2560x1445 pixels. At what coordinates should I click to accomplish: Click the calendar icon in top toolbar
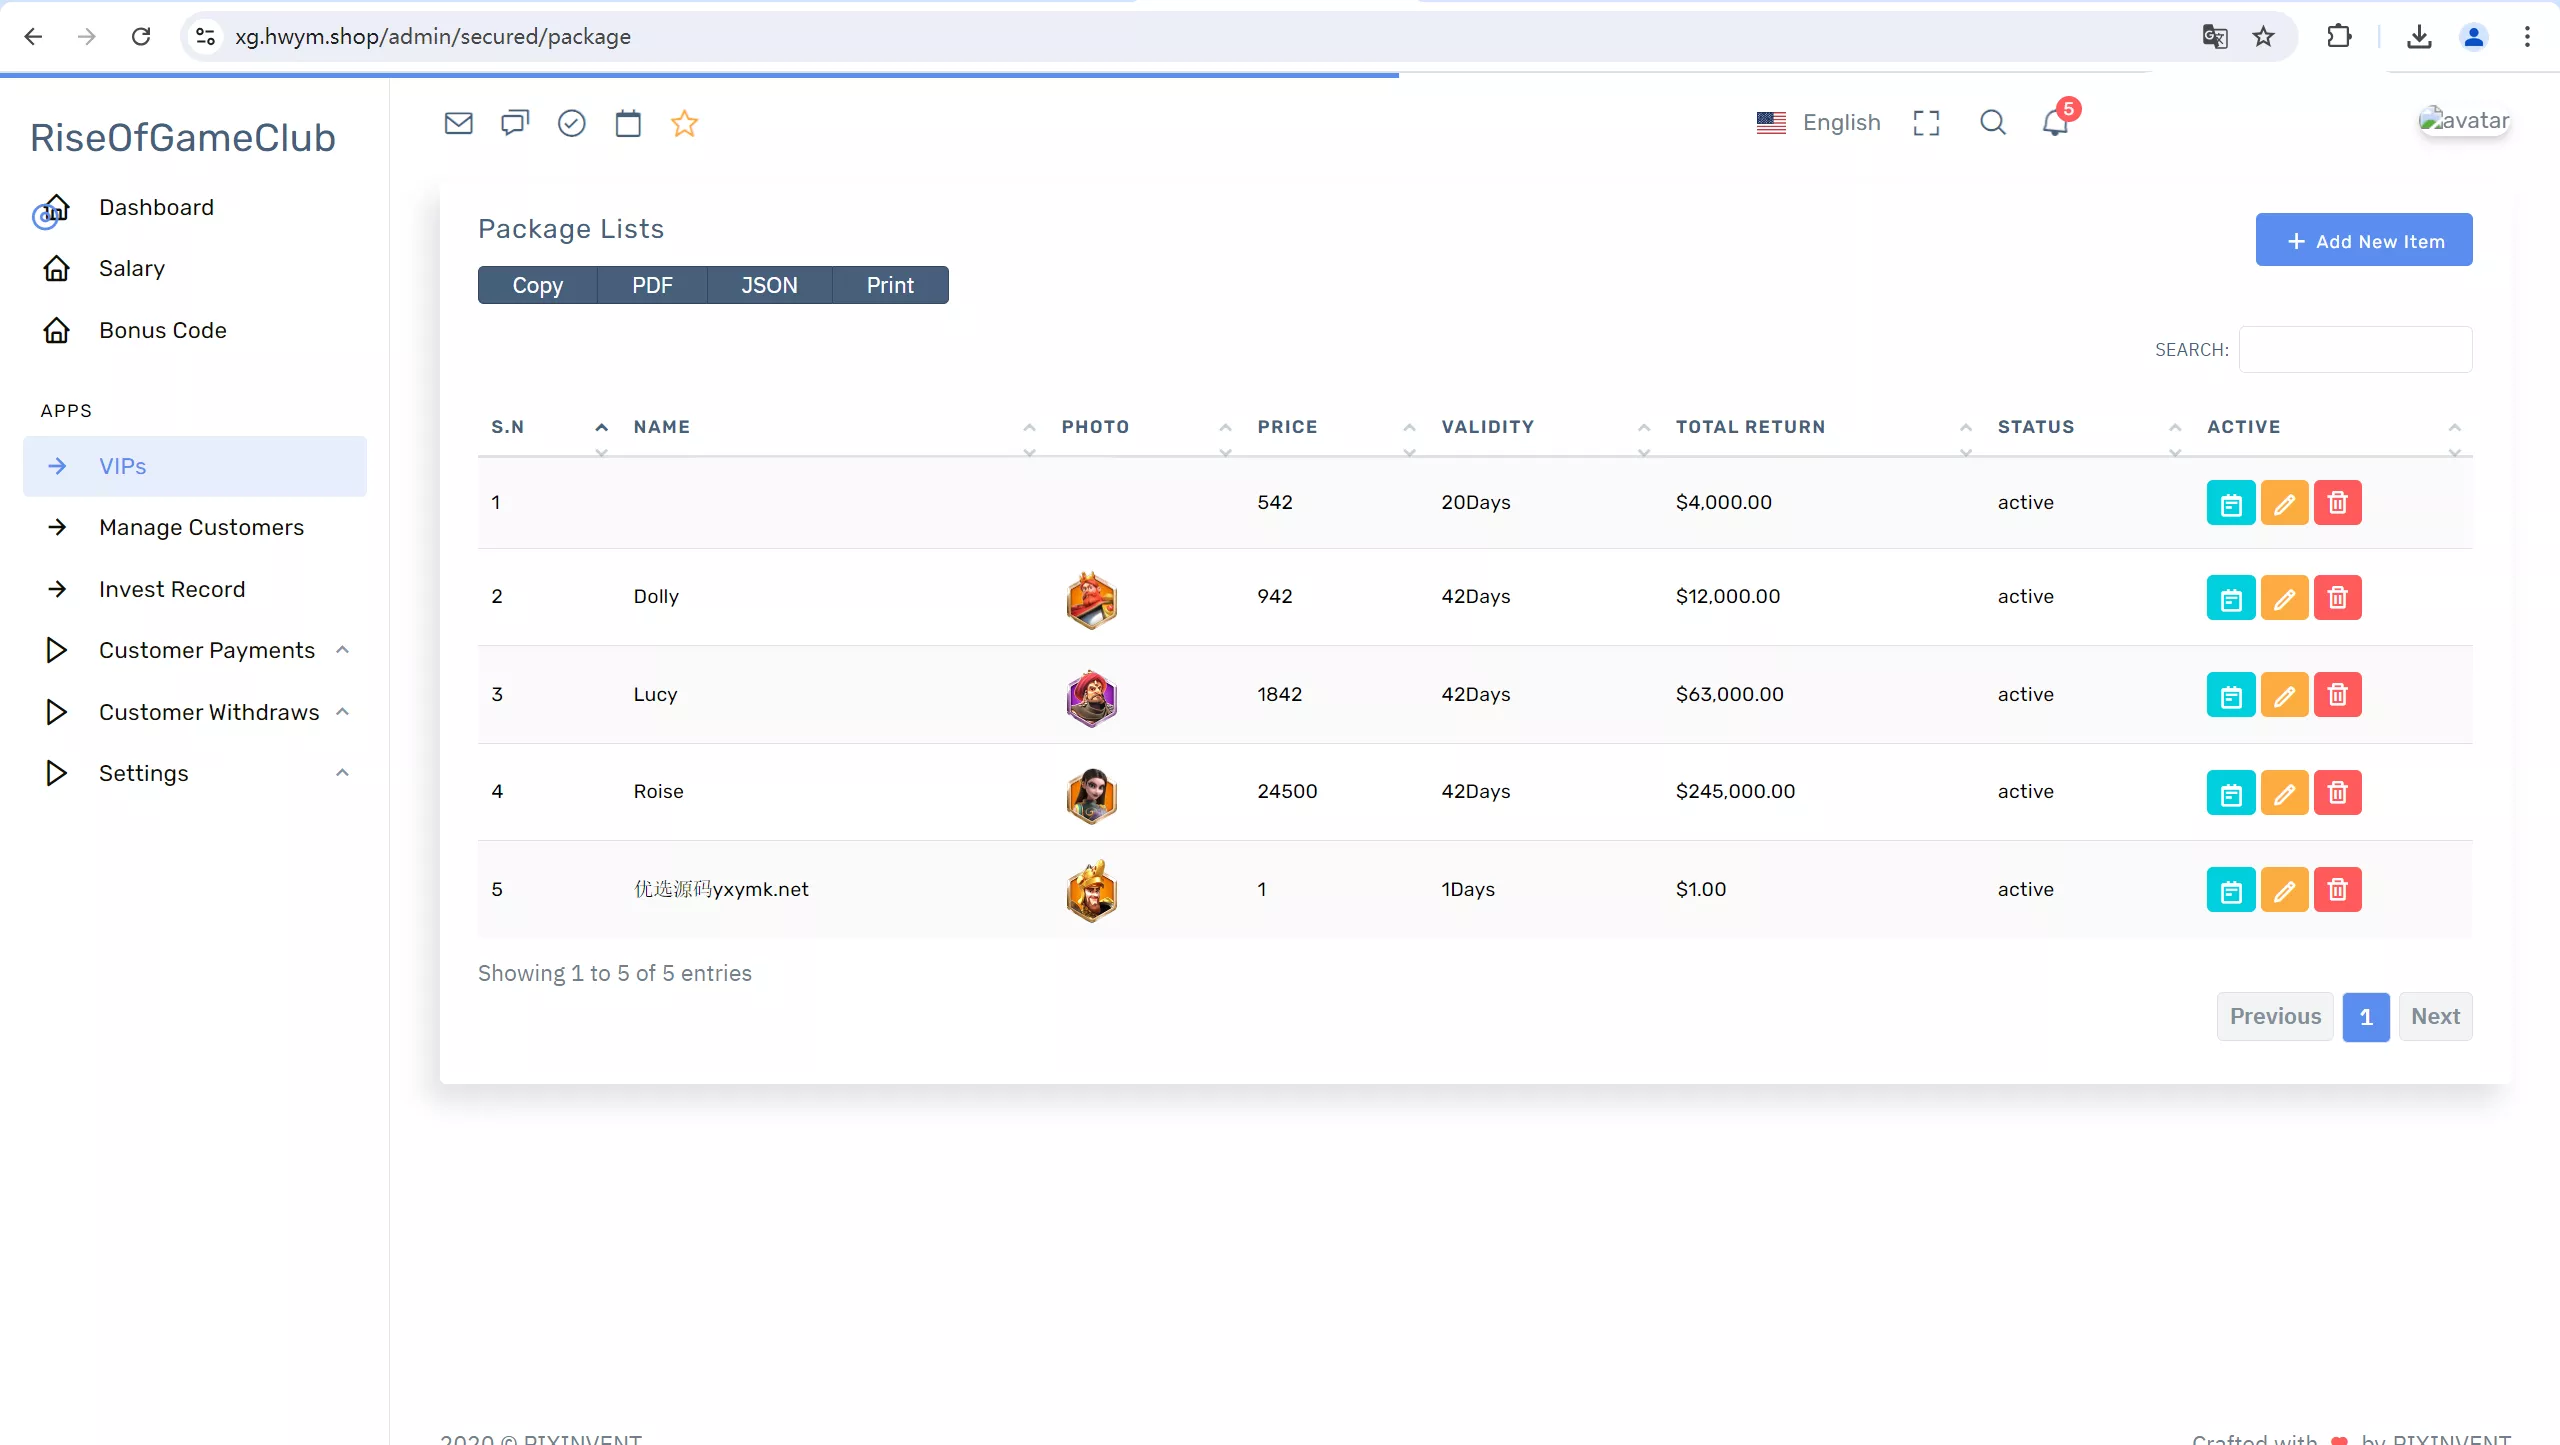[628, 123]
